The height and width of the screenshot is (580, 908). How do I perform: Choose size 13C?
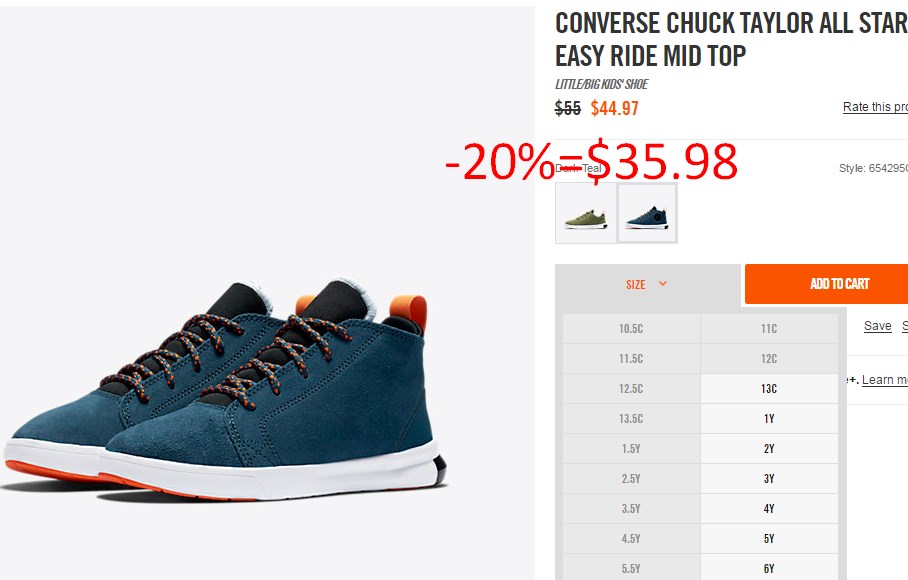pos(769,388)
